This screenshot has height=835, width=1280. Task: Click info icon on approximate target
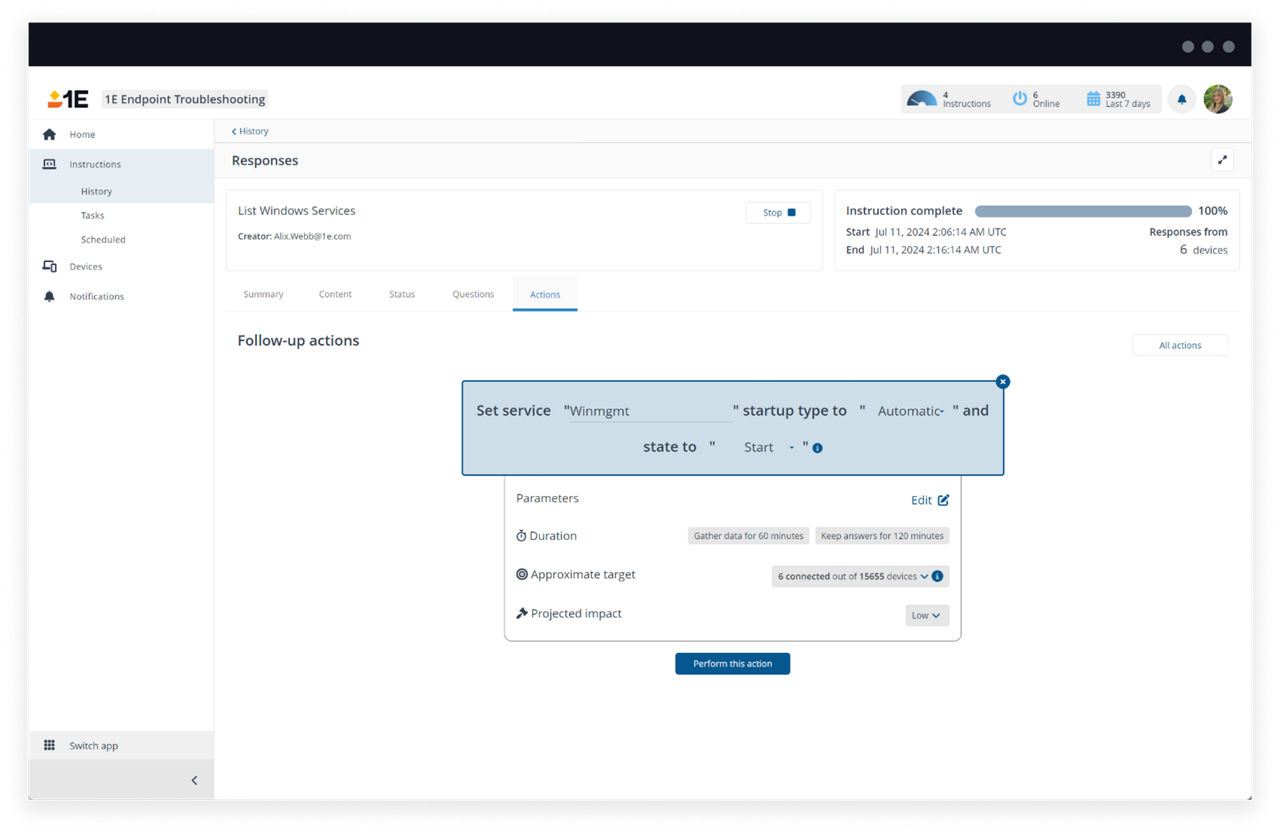(x=937, y=576)
